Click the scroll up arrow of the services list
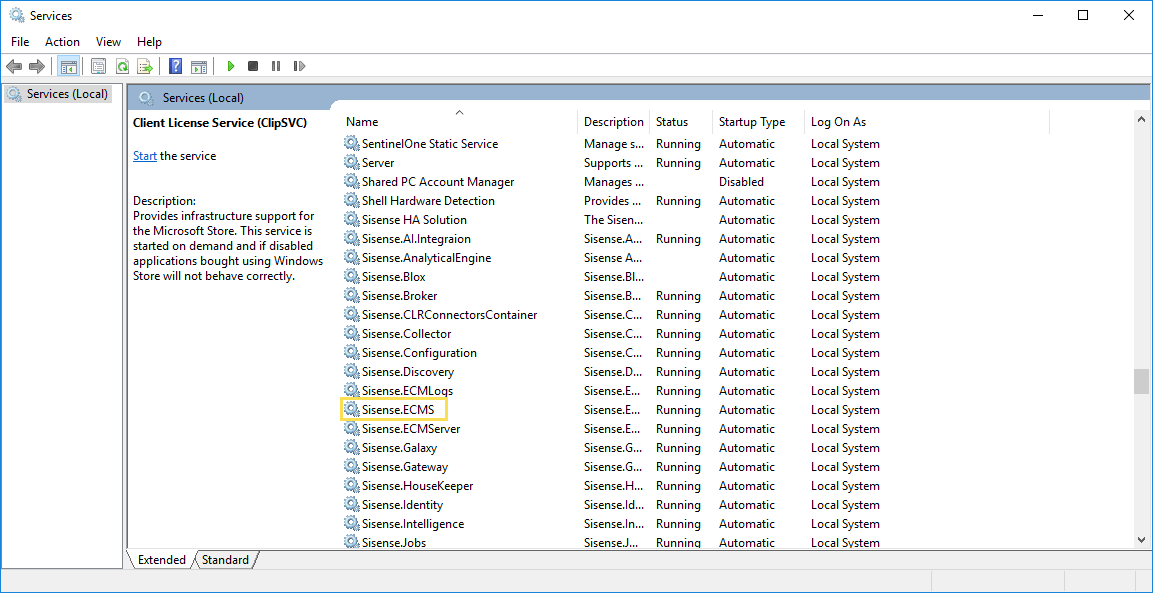Screen dimensions: 1153x593 click(x=1140, y=118)
